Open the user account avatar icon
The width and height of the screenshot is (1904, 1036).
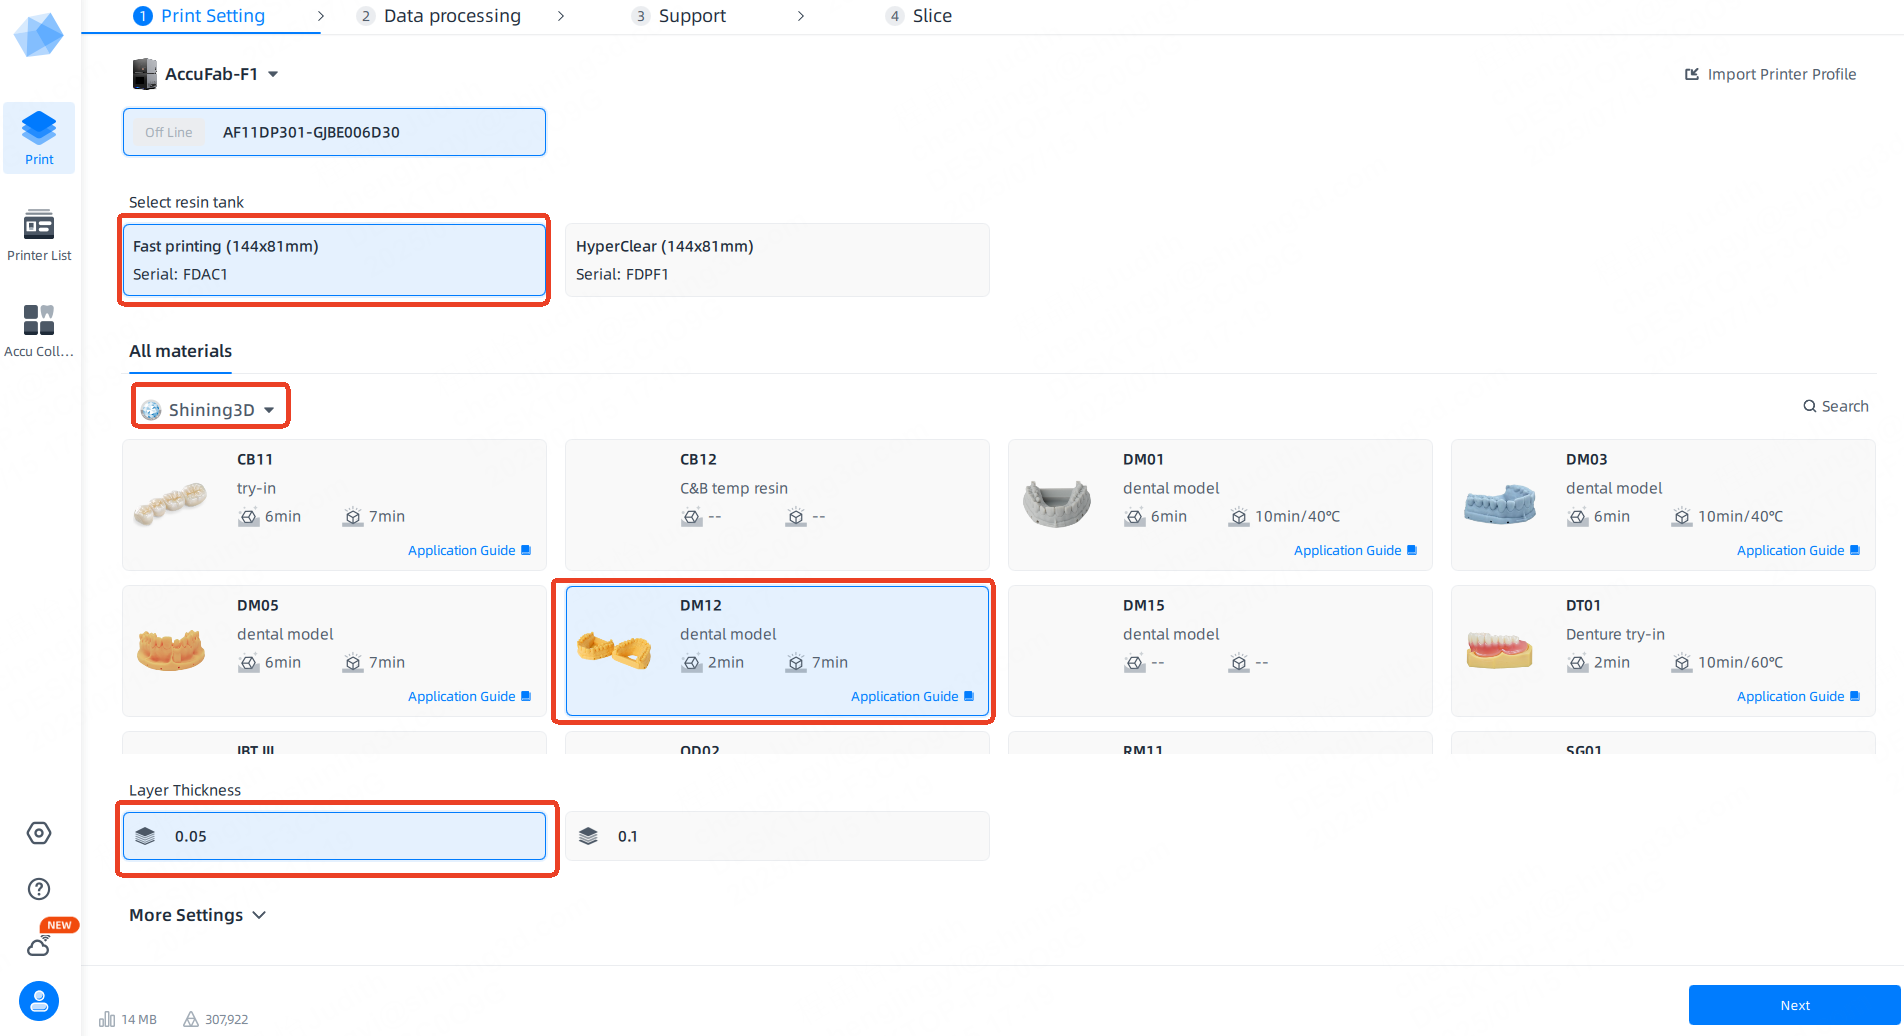tap(39, 1001)
